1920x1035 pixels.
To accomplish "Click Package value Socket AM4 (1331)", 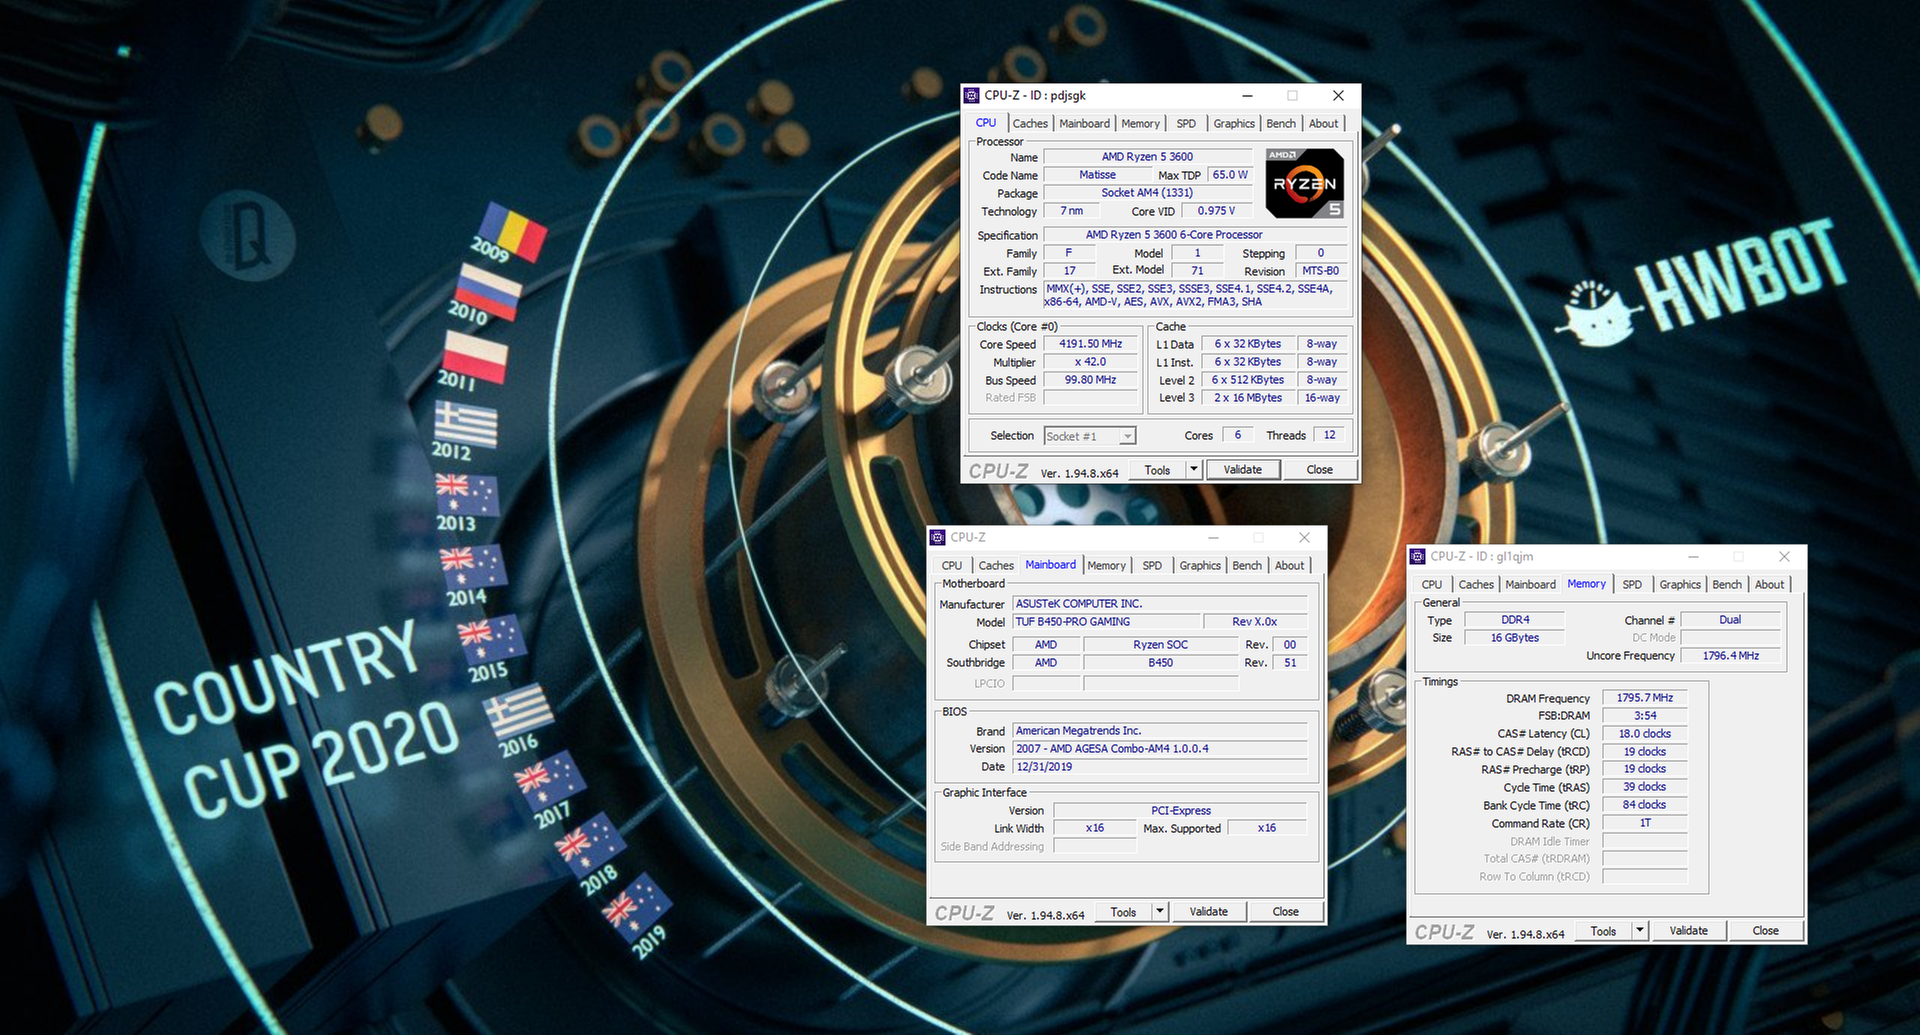I will point(1147,193).
